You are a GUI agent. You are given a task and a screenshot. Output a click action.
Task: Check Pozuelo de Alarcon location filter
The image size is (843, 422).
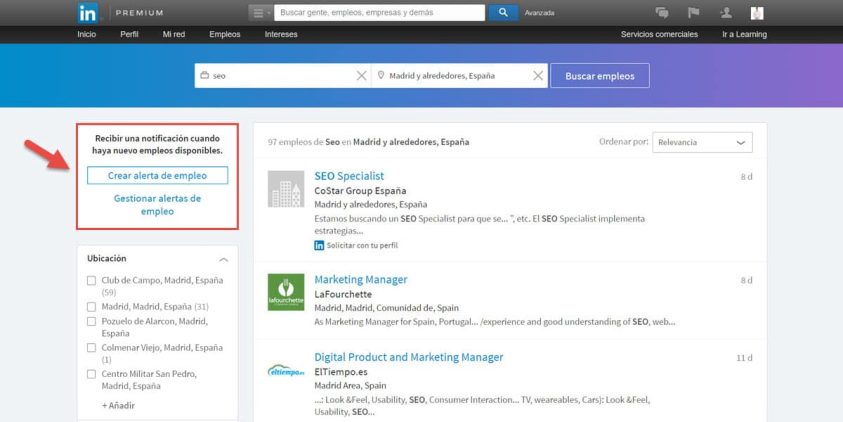[91, 321]
